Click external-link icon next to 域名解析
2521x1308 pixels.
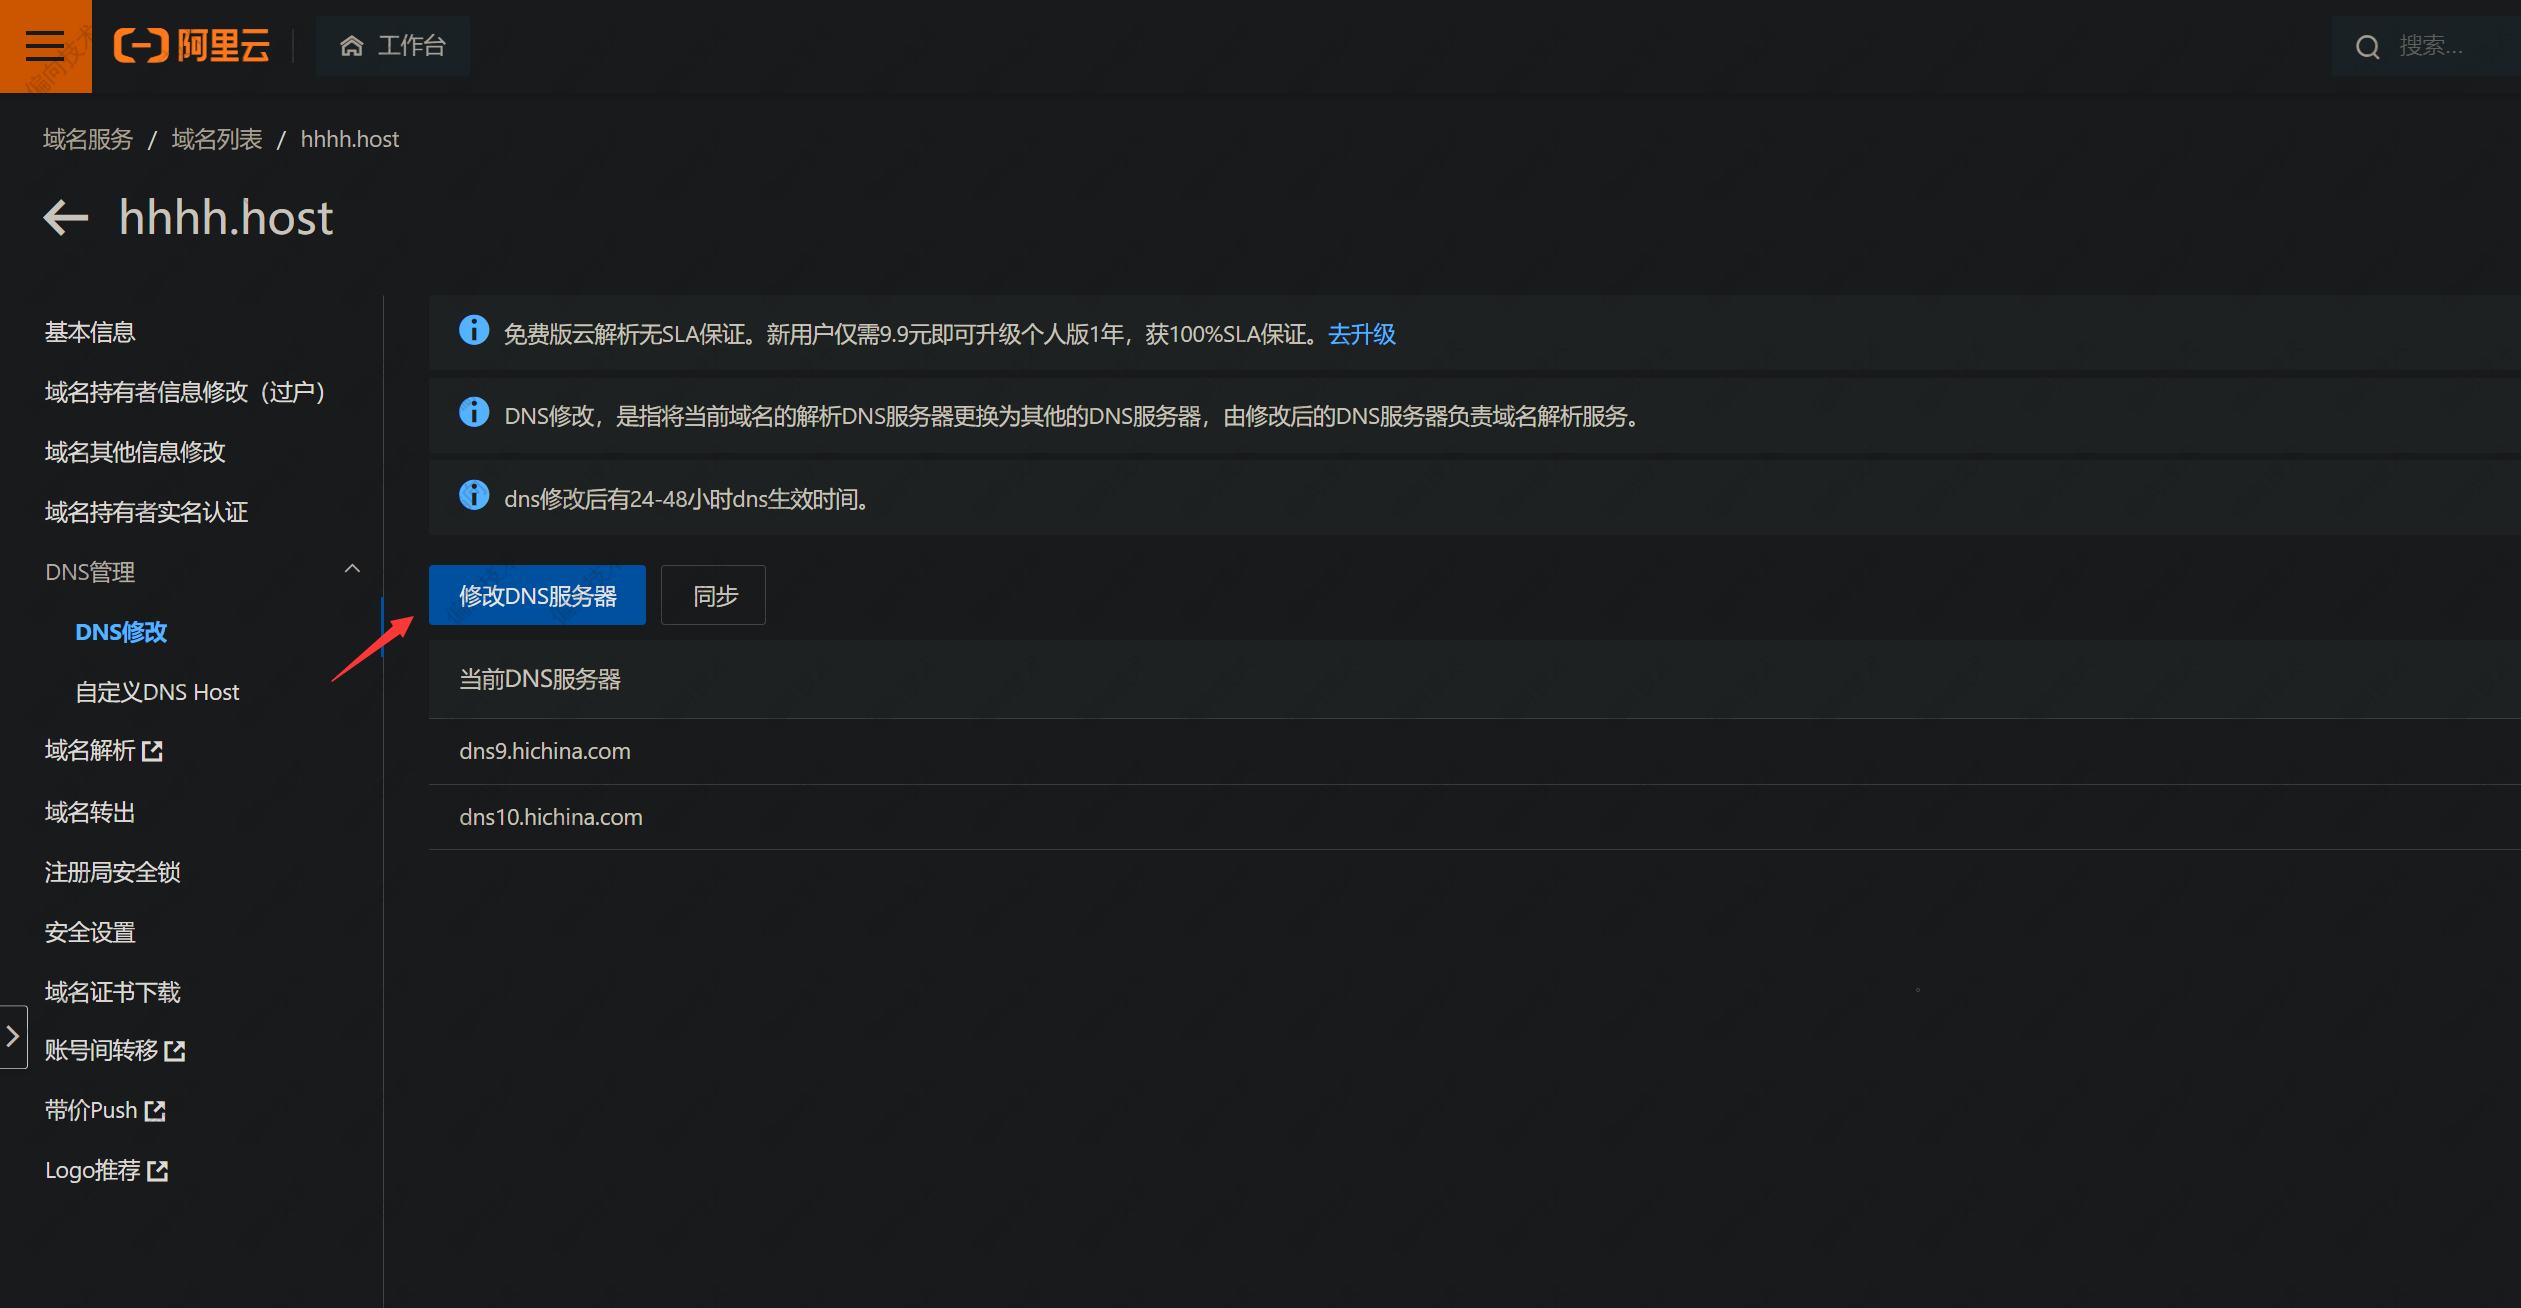pyautogui.click(x=152, y=751)
